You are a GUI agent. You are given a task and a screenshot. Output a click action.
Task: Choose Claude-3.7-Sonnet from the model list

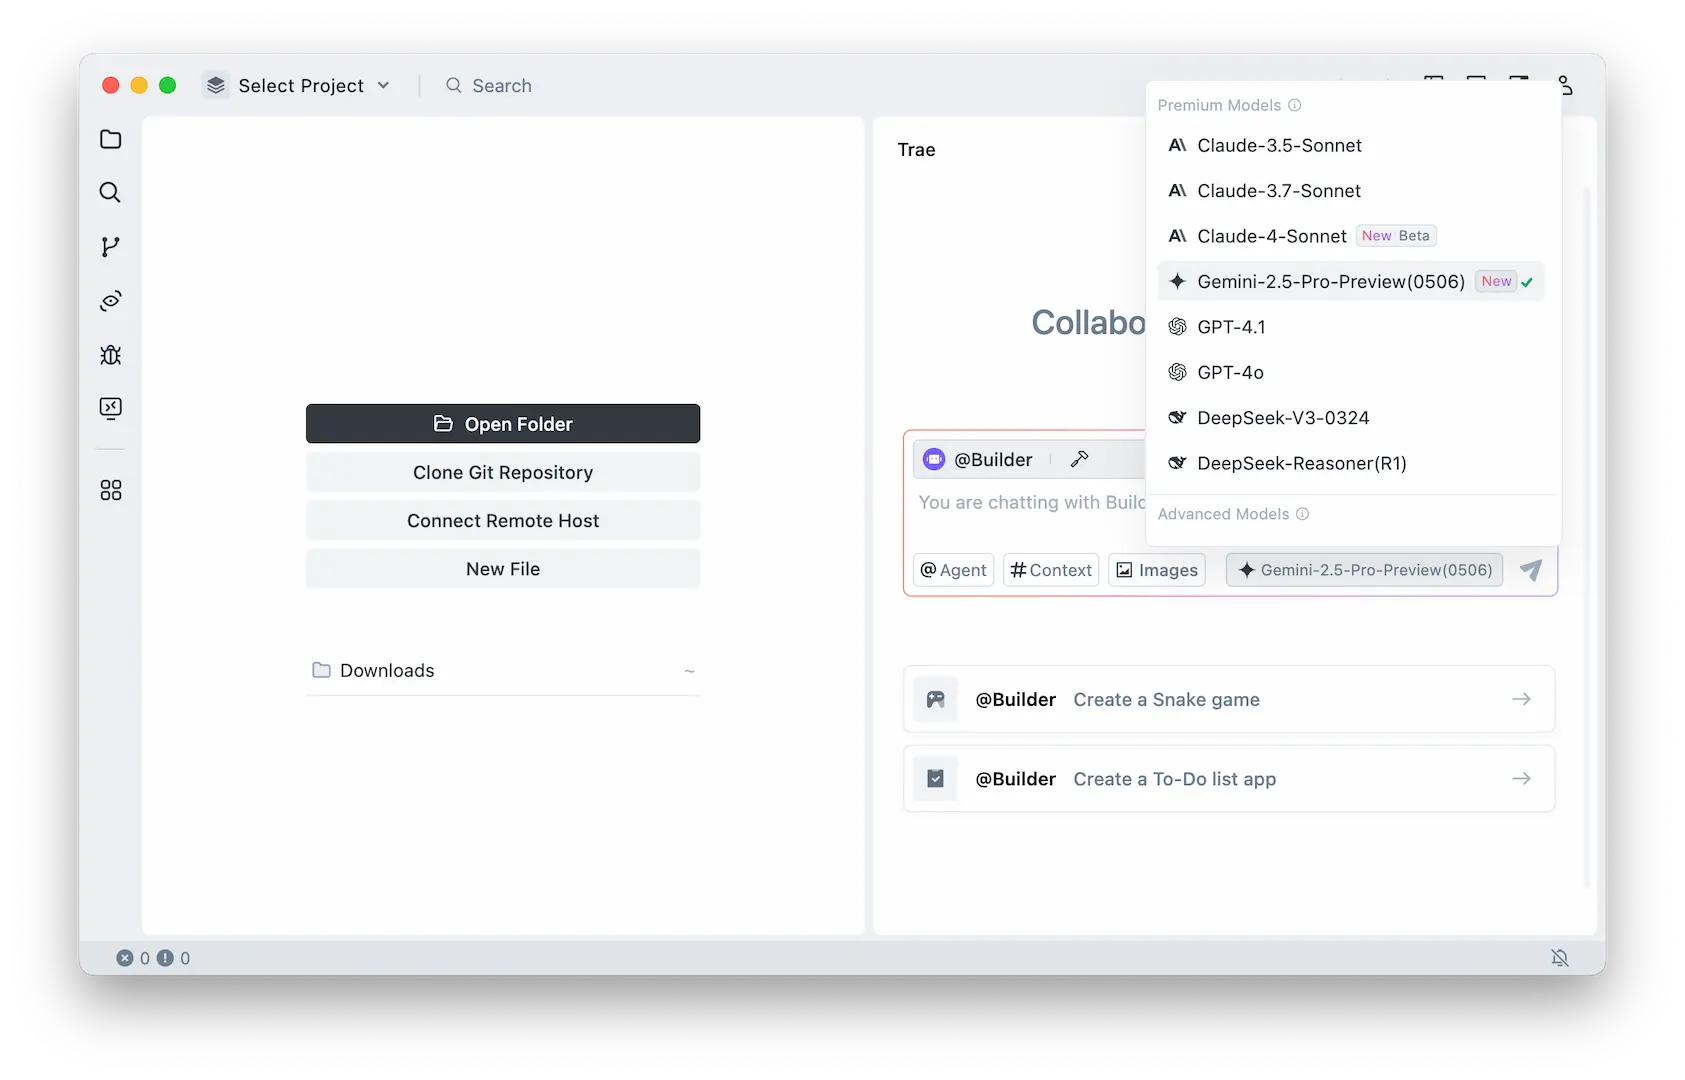pos(1351,190)
